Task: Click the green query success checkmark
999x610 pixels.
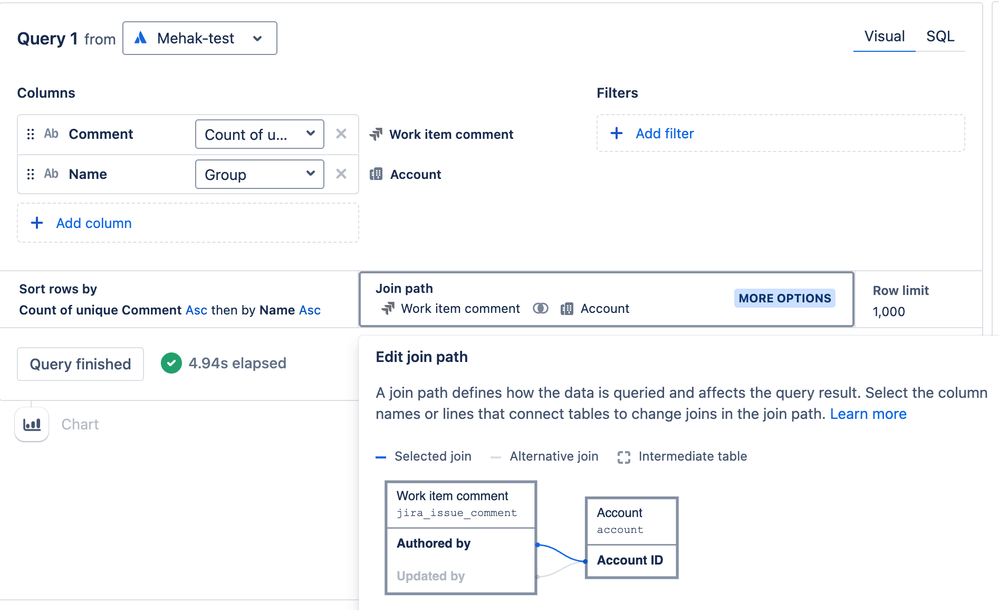Action: [171, 363]
